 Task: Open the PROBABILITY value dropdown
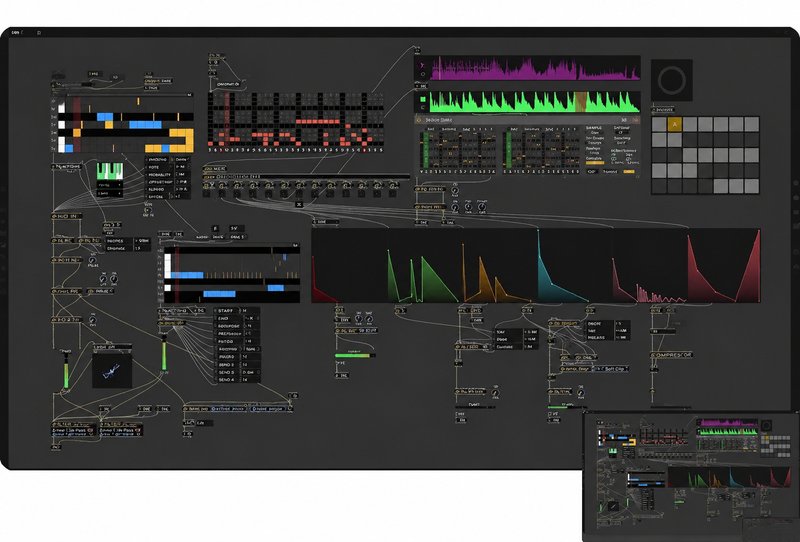pos(182,174)
